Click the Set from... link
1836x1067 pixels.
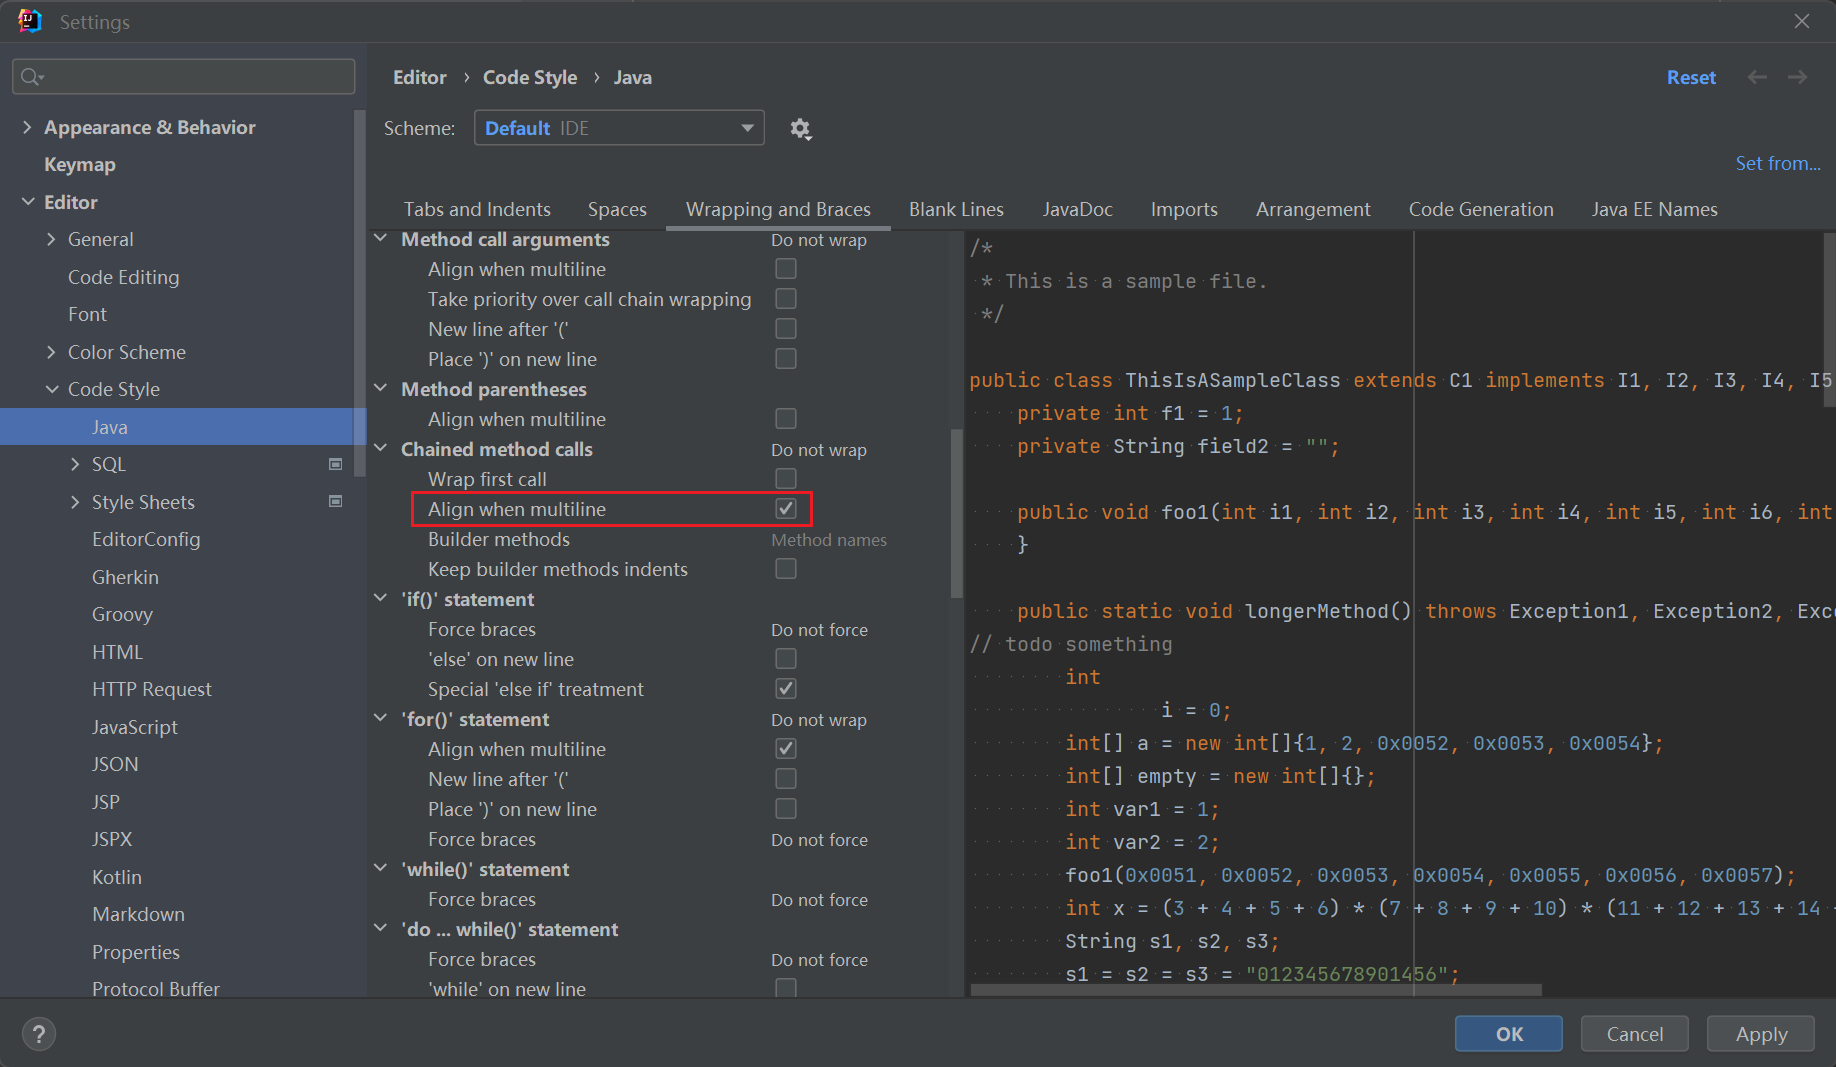click(1779, 163)
